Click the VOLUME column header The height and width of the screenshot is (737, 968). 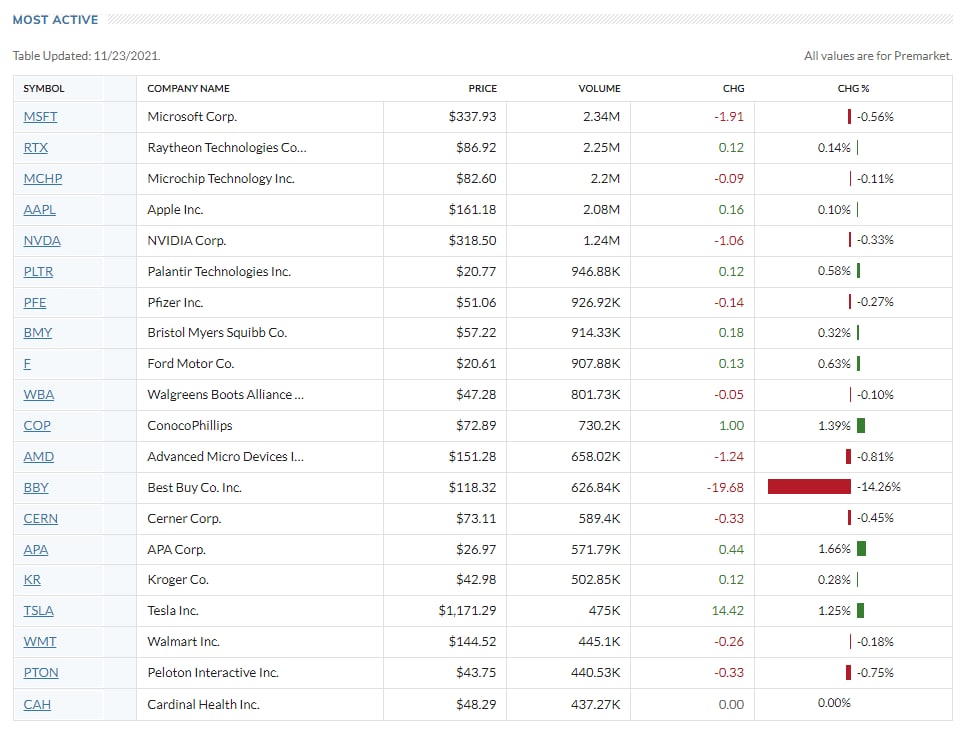point(599,88)
